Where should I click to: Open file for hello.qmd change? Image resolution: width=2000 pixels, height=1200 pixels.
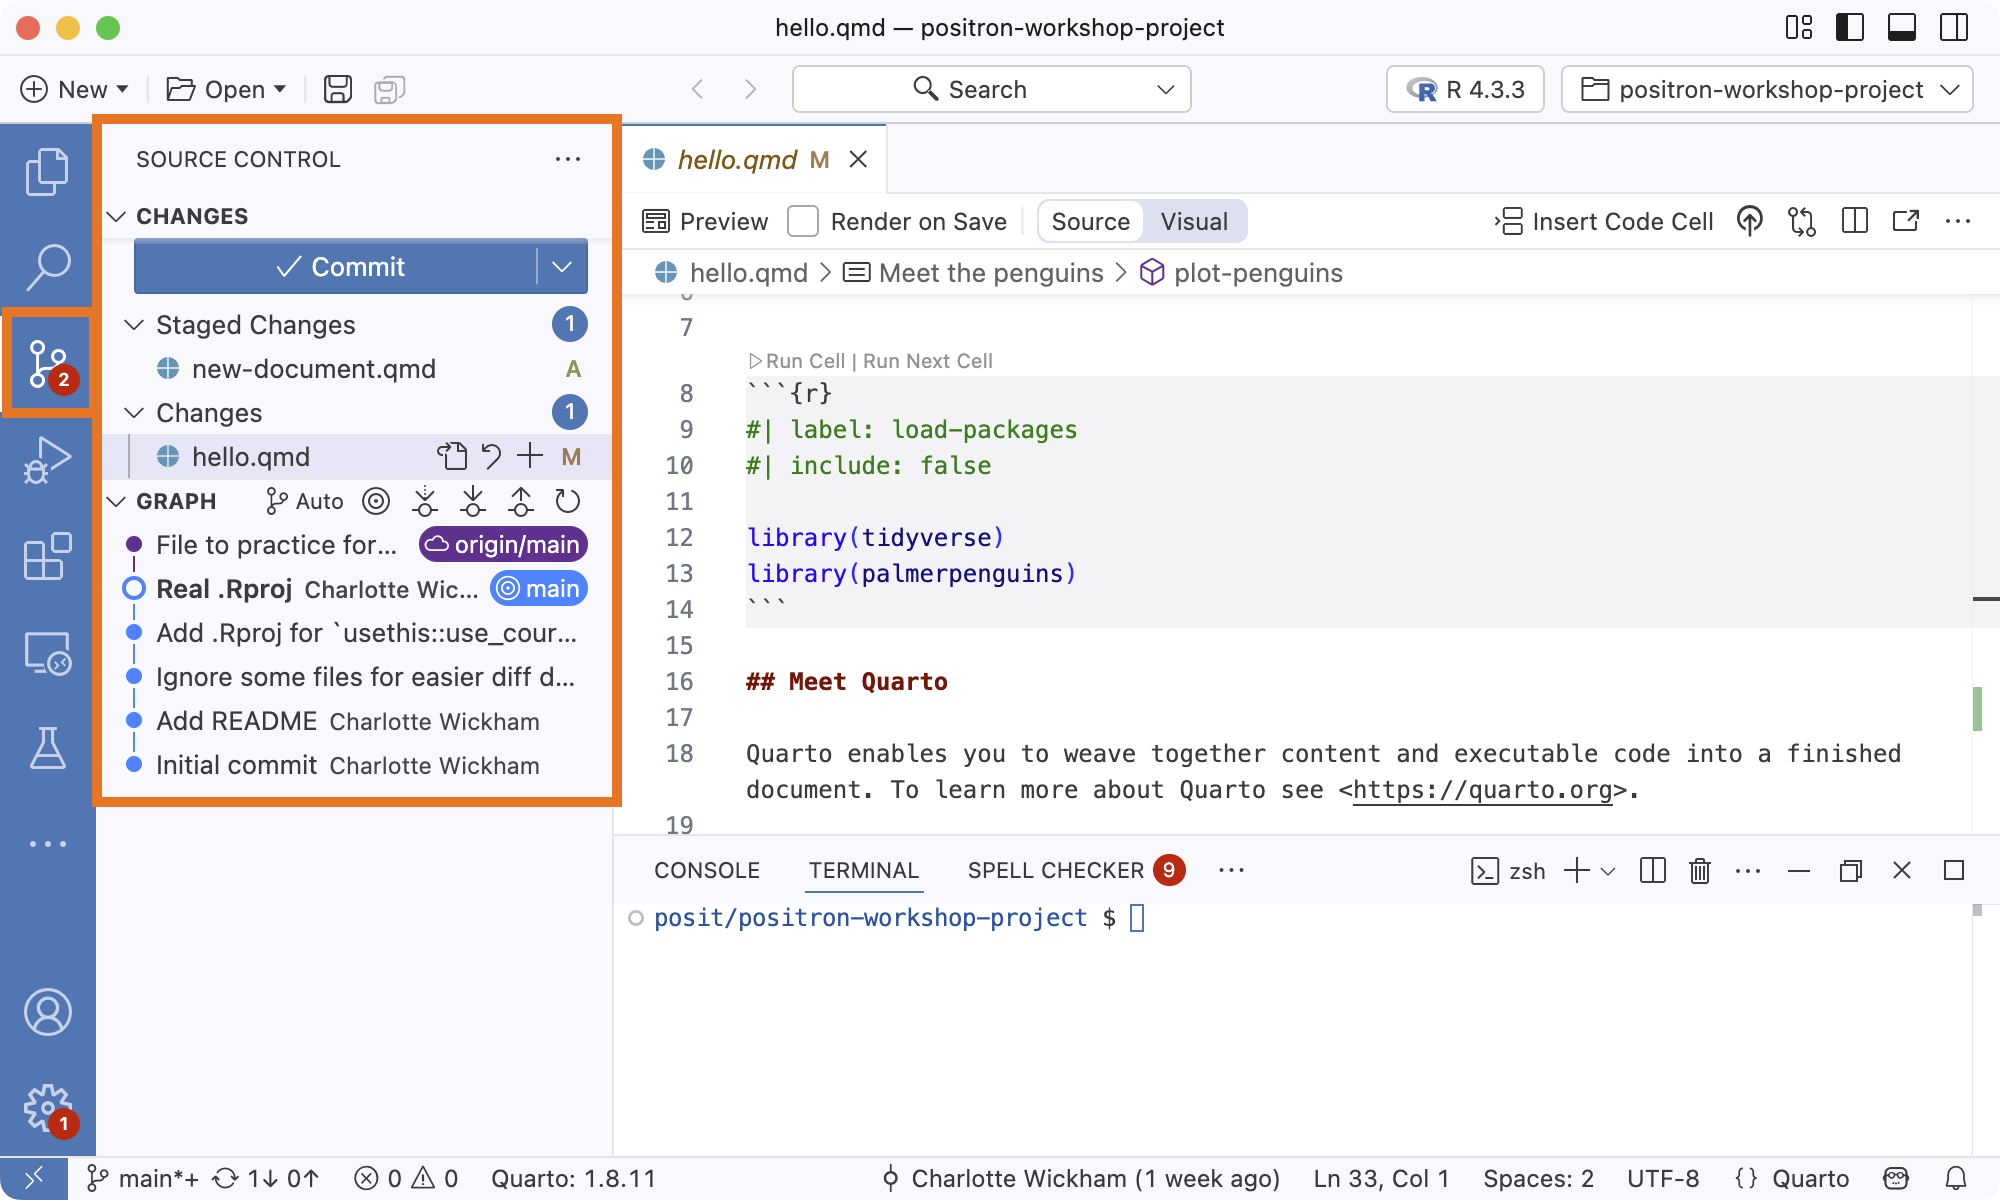coord(452,457)
